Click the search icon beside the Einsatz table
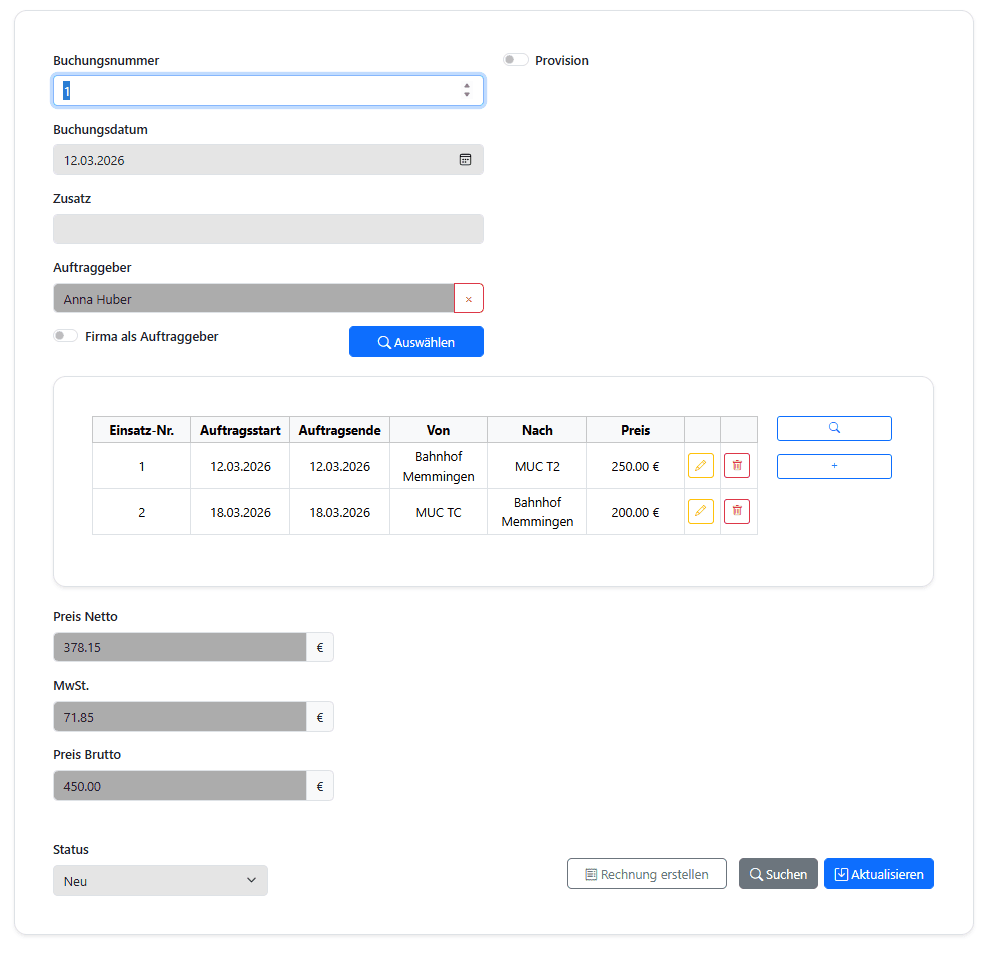Viewport: 990px width, 953px height. 833,428
